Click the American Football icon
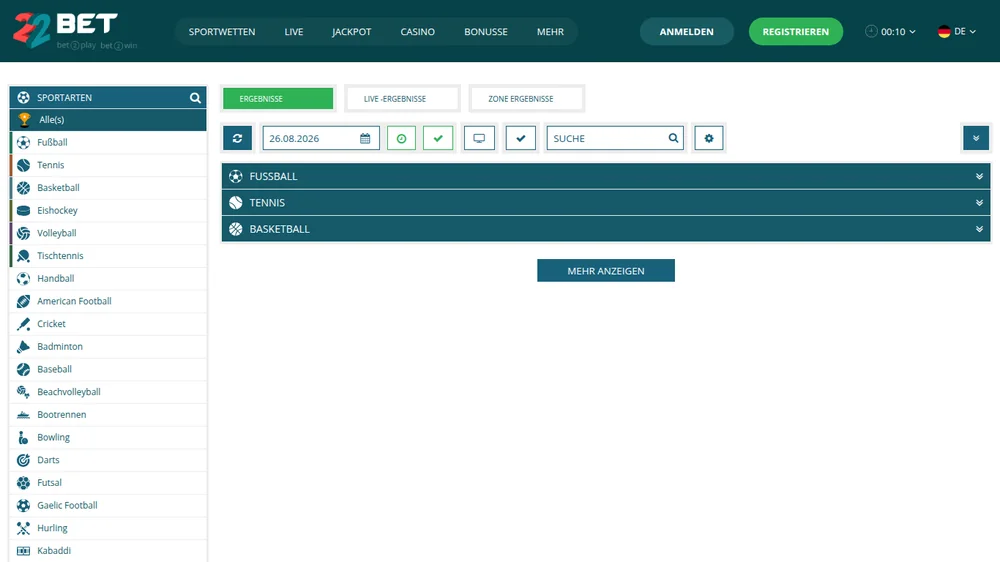Image resolution: width=1000 pixels, height=562 pixels. pyautogui.click(x=24, y=301)
